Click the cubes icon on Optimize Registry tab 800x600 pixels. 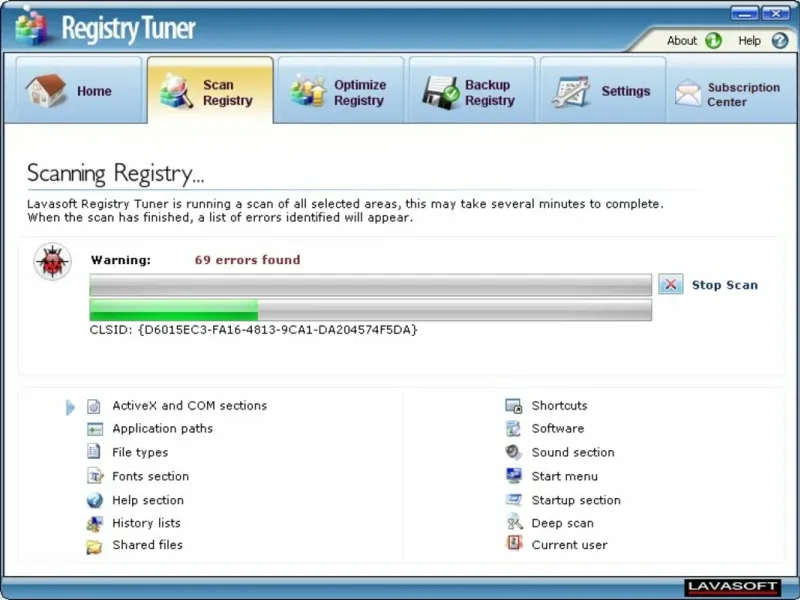[x=308, y=91]
